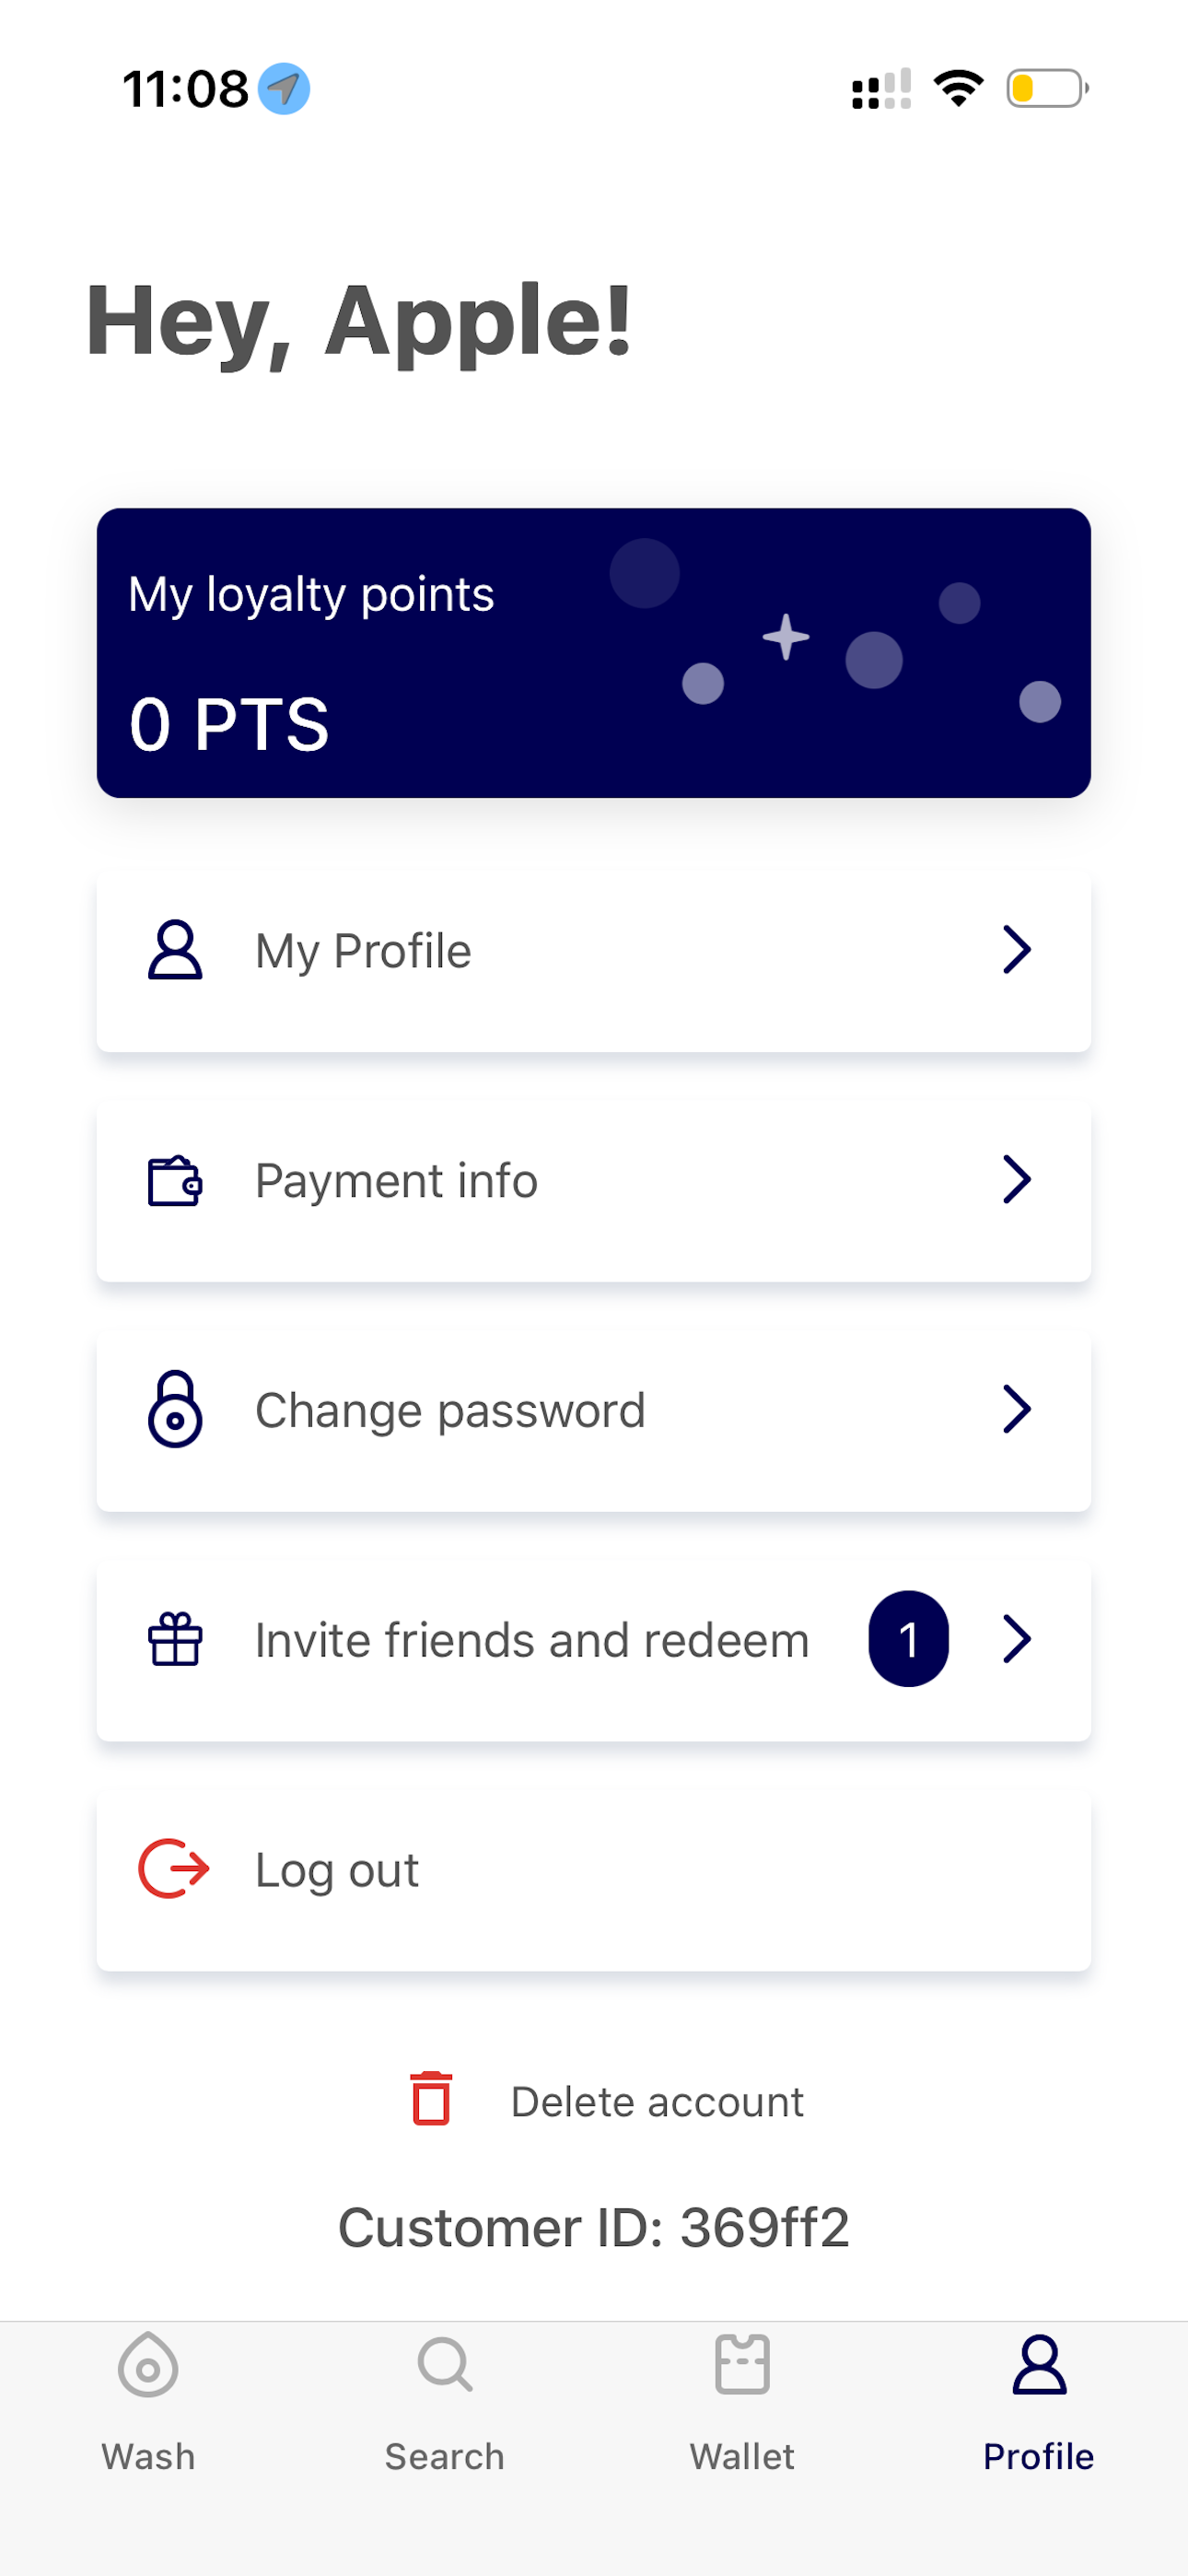Tap the Search magnifier icon
Viewport: 1188px width, 2576px height.
point(445,2364)
